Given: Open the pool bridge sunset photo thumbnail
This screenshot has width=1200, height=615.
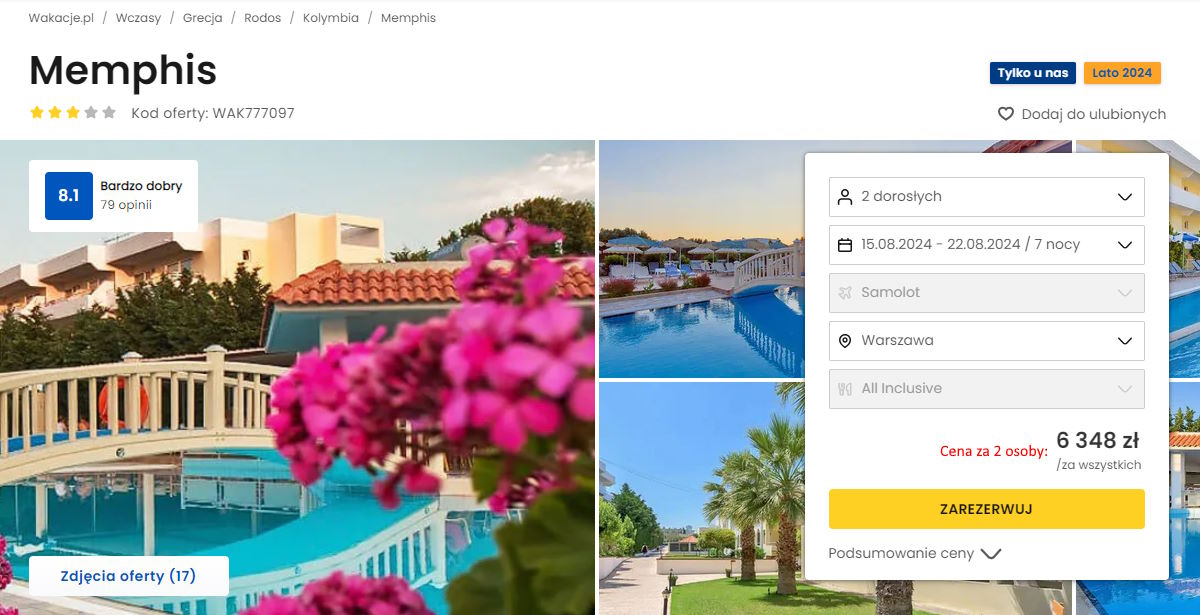Looking at the screenshot, I should coord(702,259).
